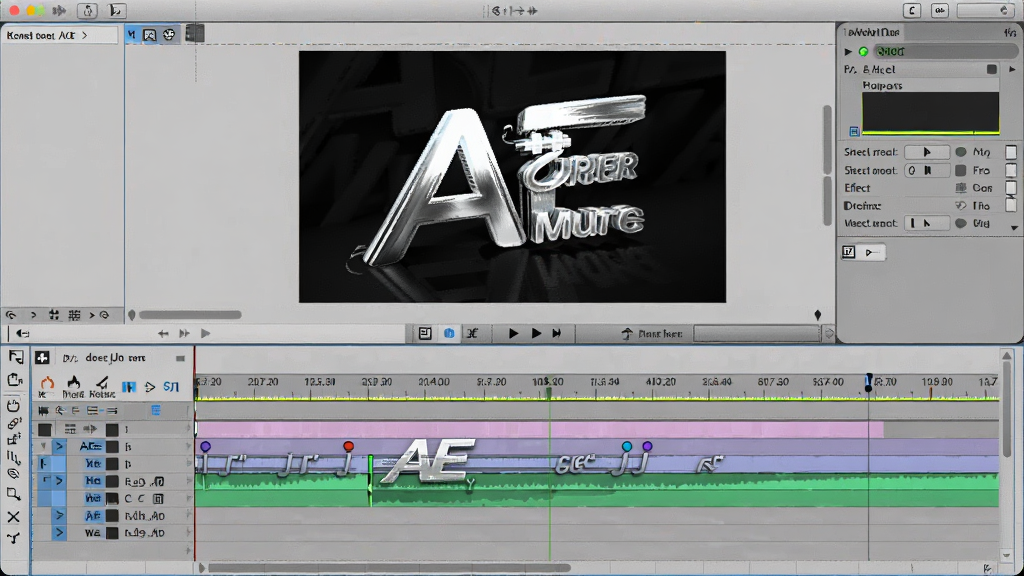
Task: Select the magnifier tool in the left toolbar
Action: [x=14, y=494]
